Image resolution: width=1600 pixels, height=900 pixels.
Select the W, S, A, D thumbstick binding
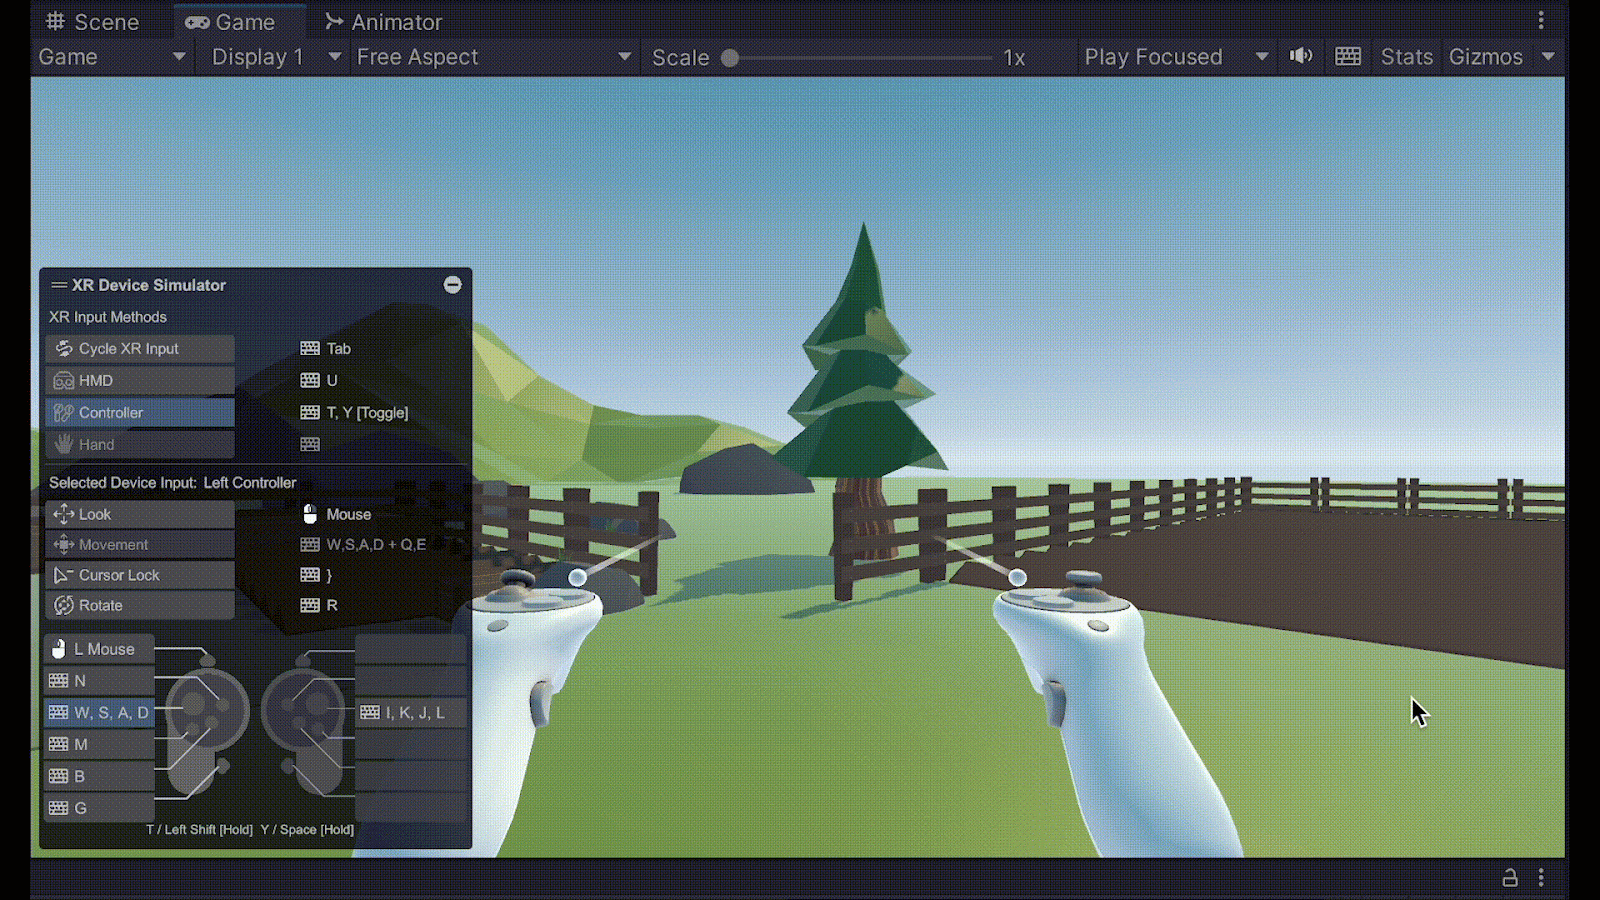point(100,713)
